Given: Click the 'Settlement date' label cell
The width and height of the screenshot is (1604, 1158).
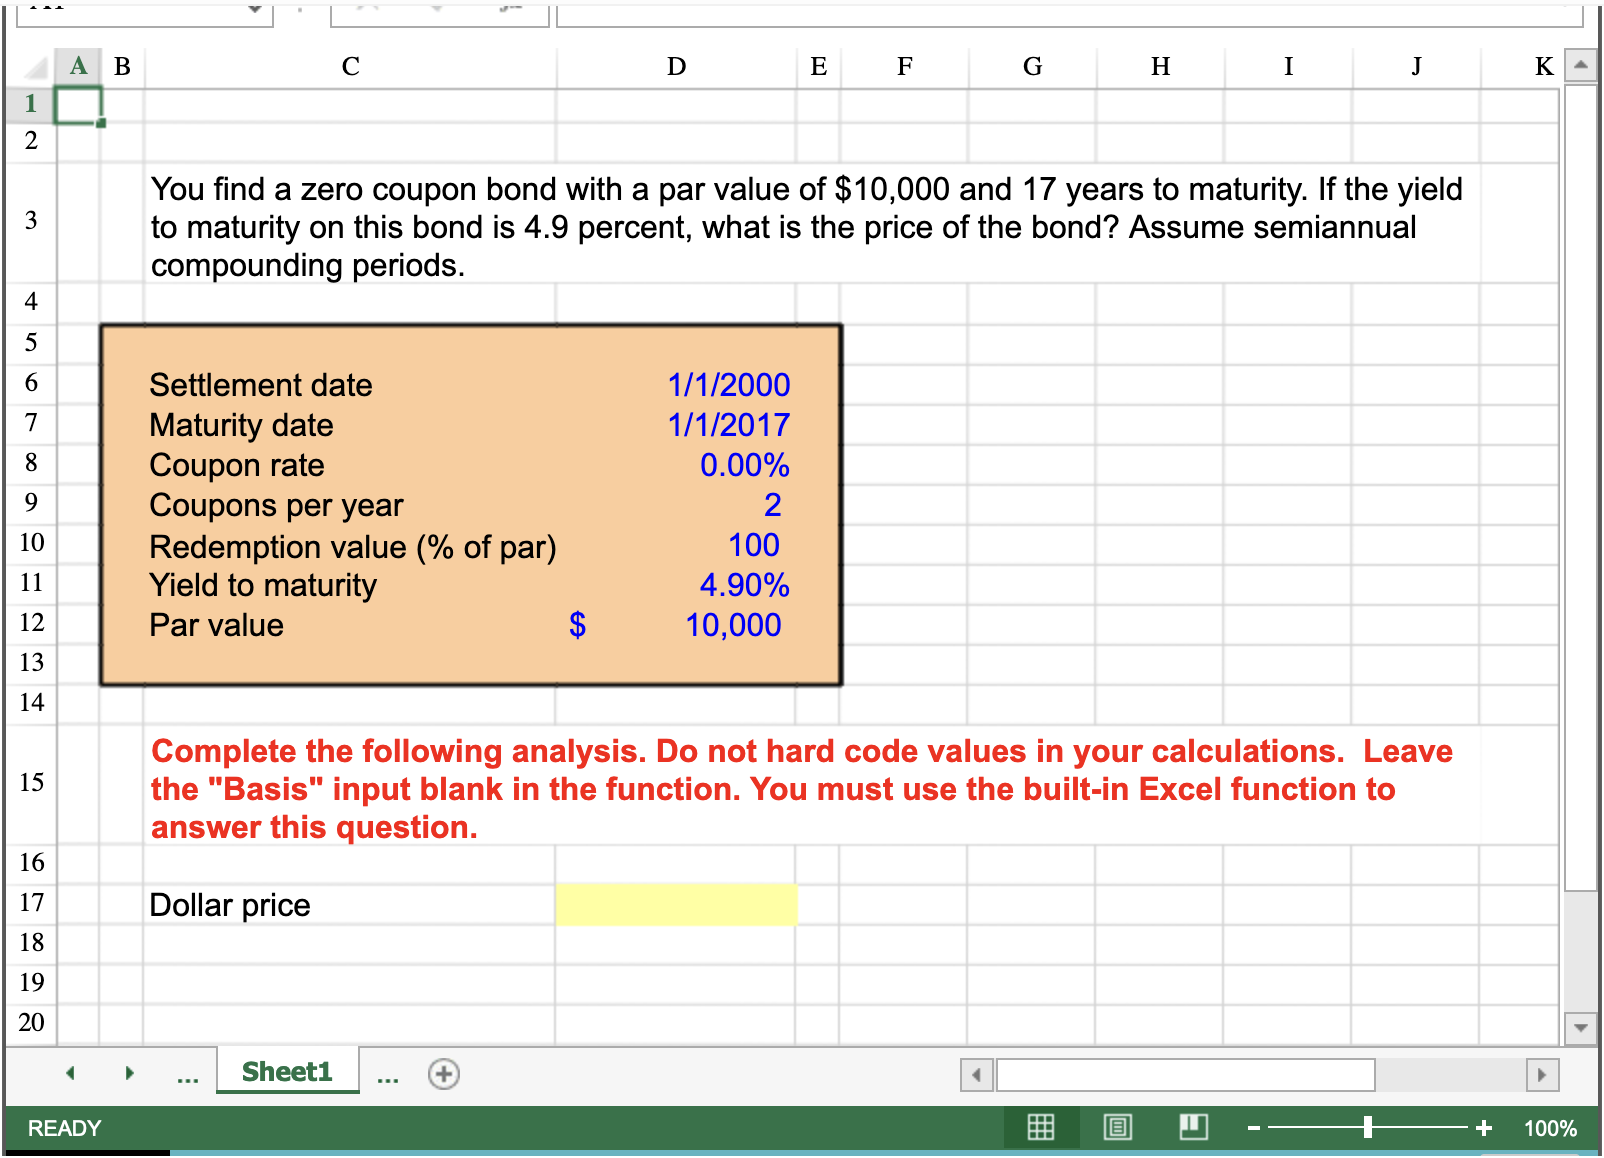Looking at the screenshot, I should tap(260, 385).
